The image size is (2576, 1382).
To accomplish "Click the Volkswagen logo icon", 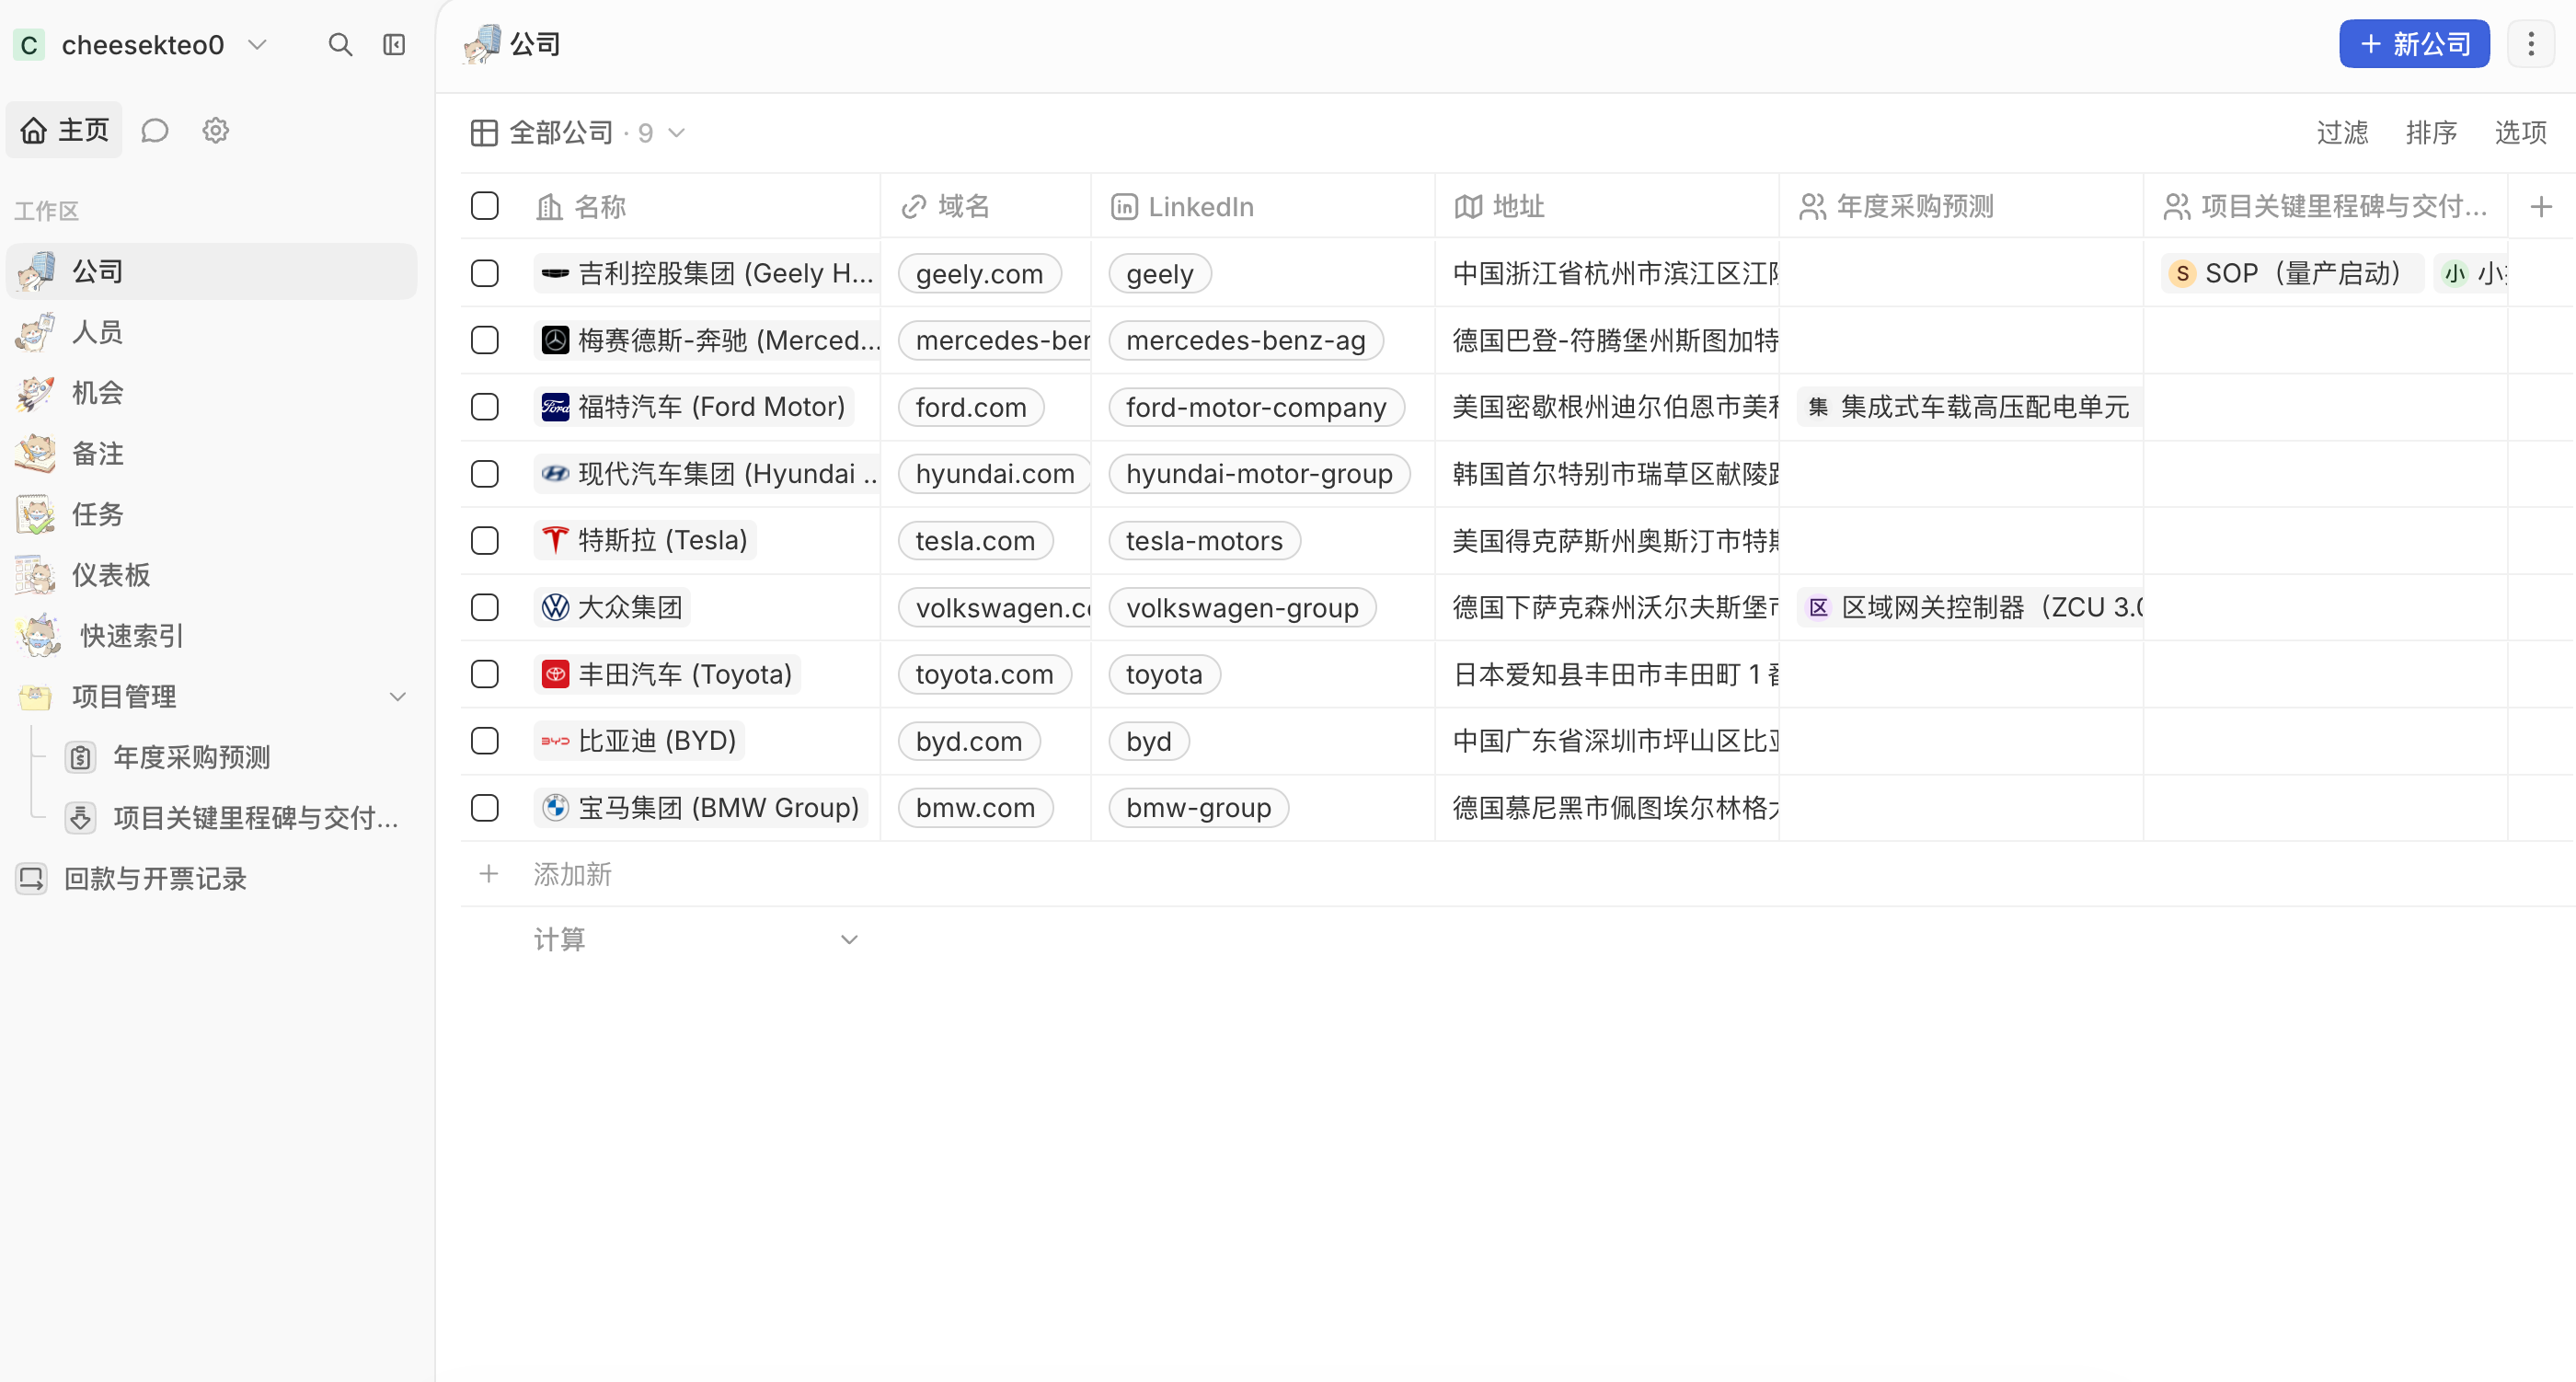I will tap(555, 607).
